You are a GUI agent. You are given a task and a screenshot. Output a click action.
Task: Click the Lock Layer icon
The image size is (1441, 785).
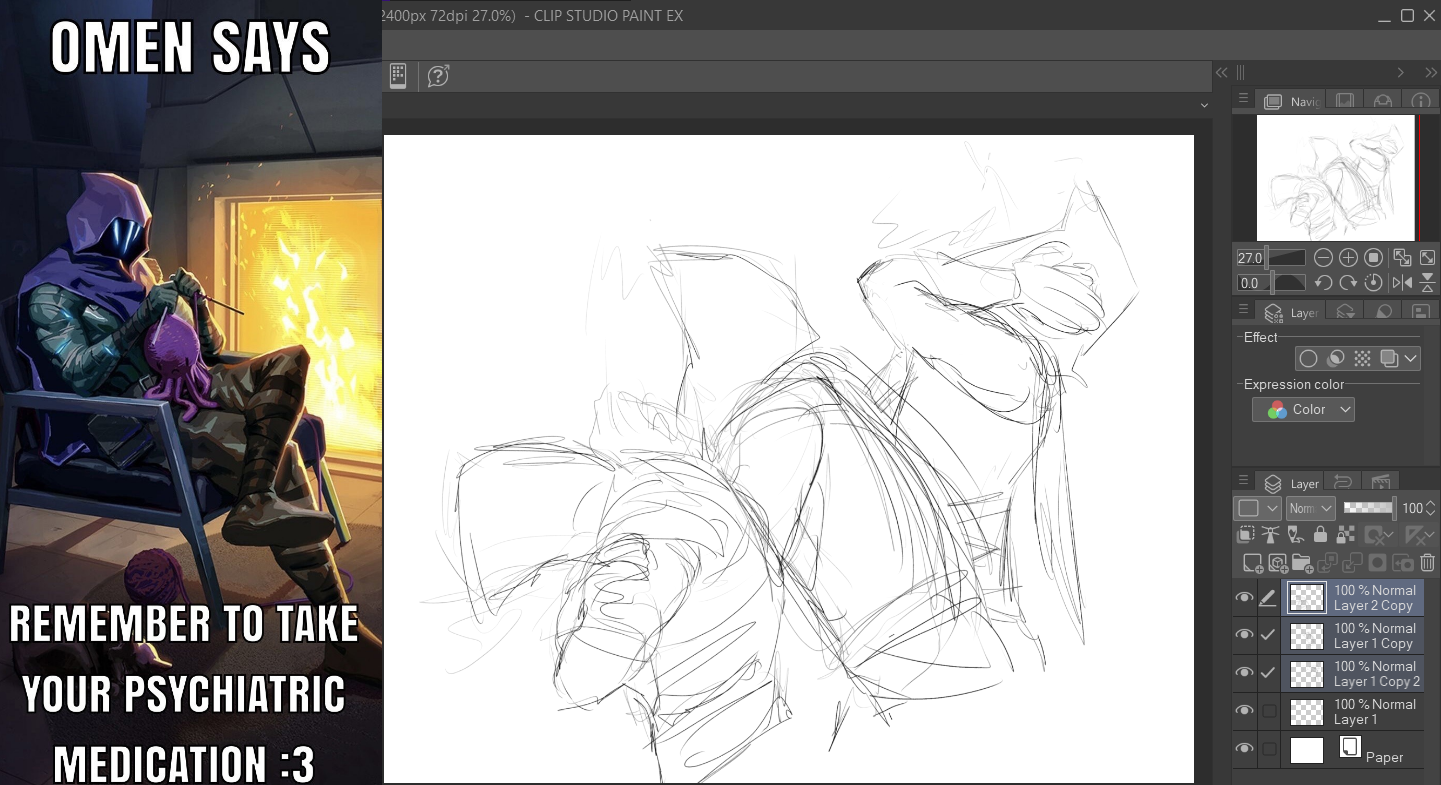click(1320, 535)
